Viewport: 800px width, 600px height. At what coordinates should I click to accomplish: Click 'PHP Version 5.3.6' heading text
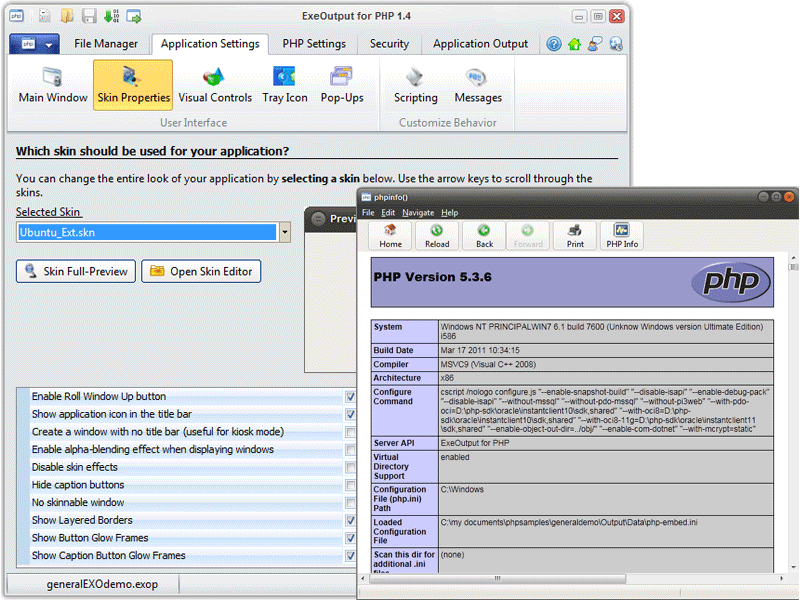(432, 277)
